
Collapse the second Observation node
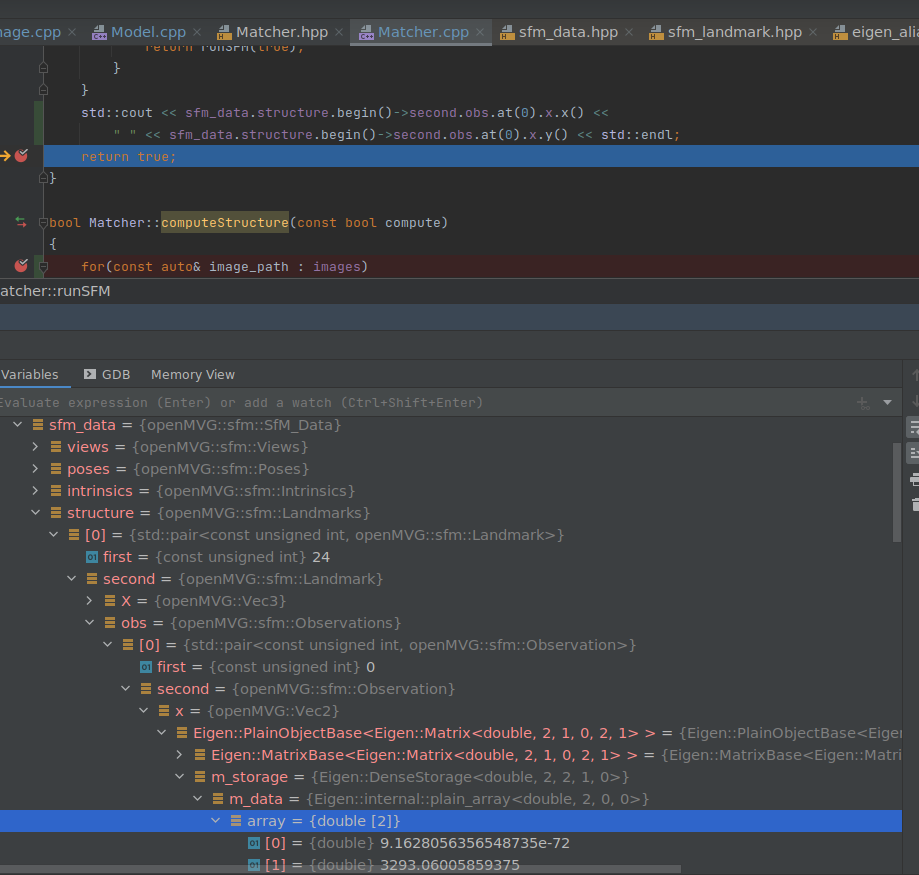click(125, 689)
